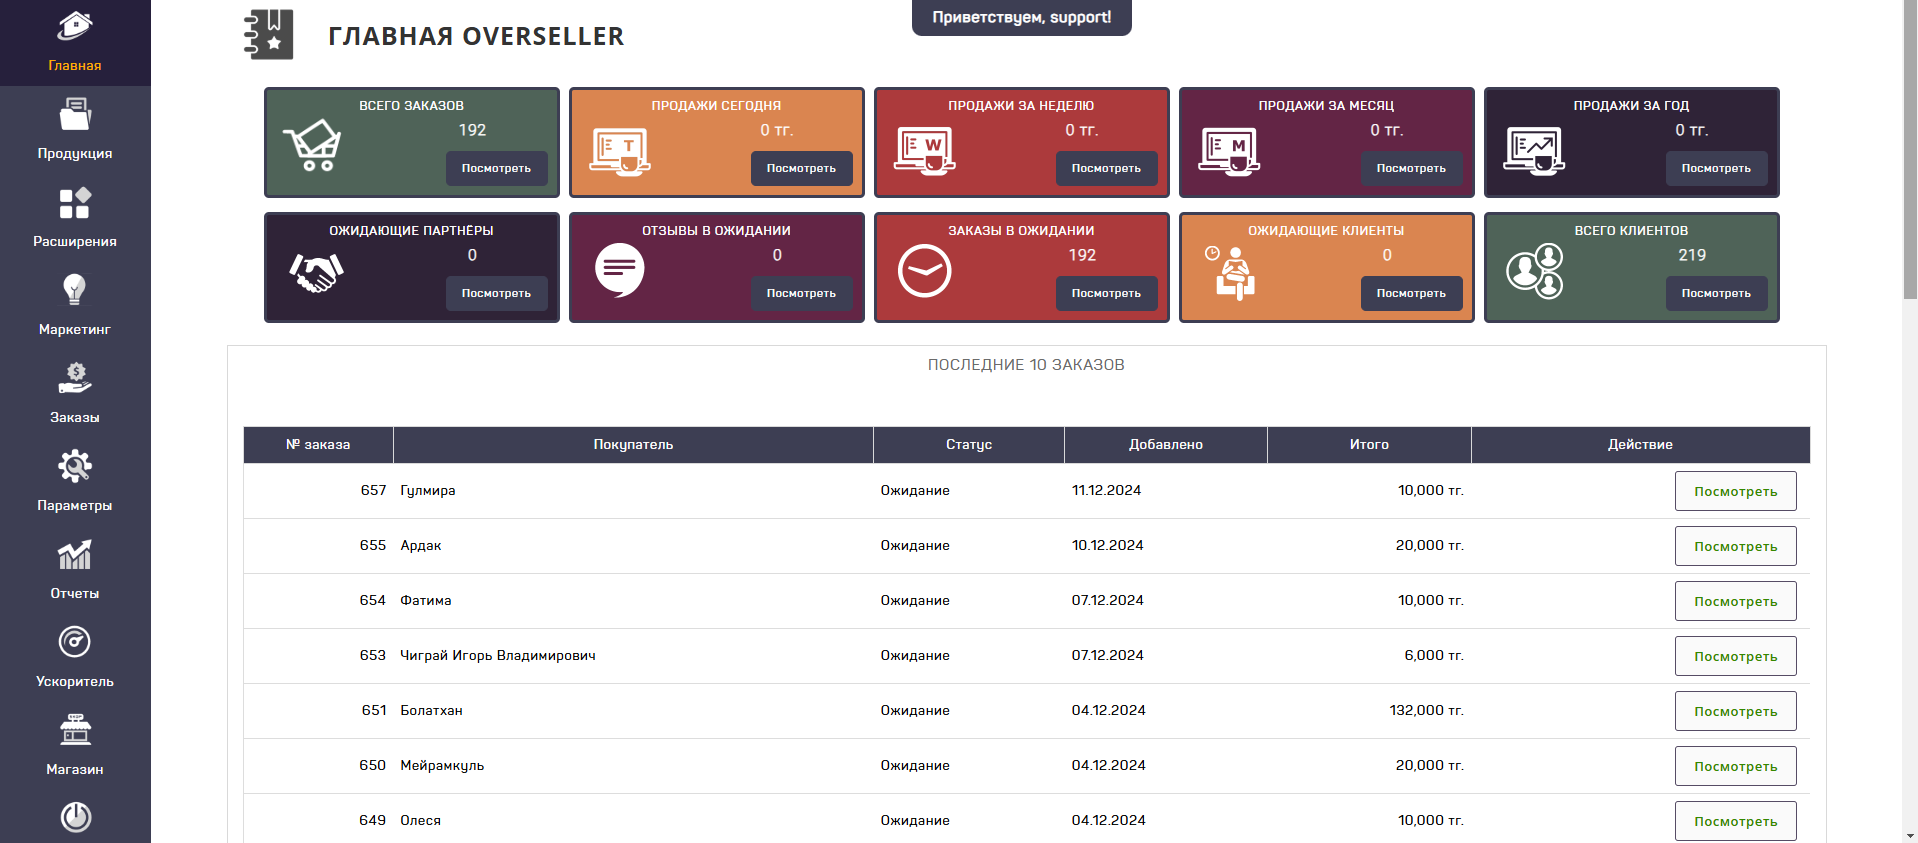Click the Маркетинг lightbulb icon

(75, 290)
